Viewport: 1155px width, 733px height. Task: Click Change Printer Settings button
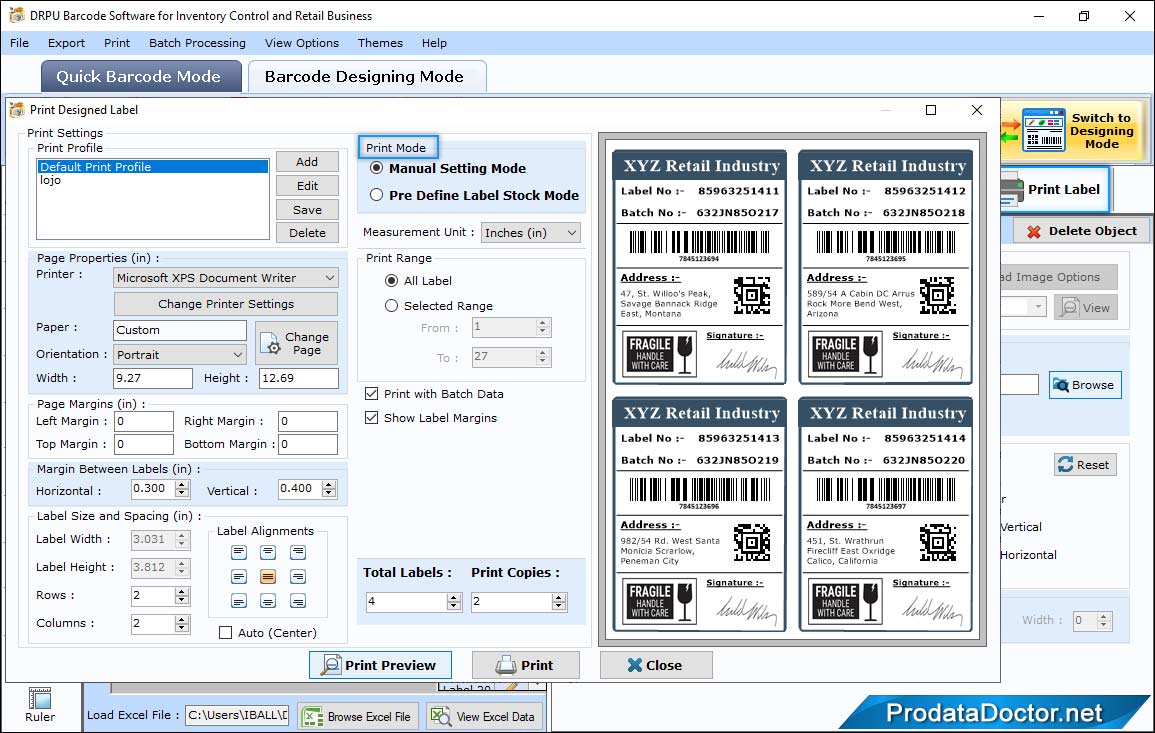pyautogui.click(x=226, y=304)
